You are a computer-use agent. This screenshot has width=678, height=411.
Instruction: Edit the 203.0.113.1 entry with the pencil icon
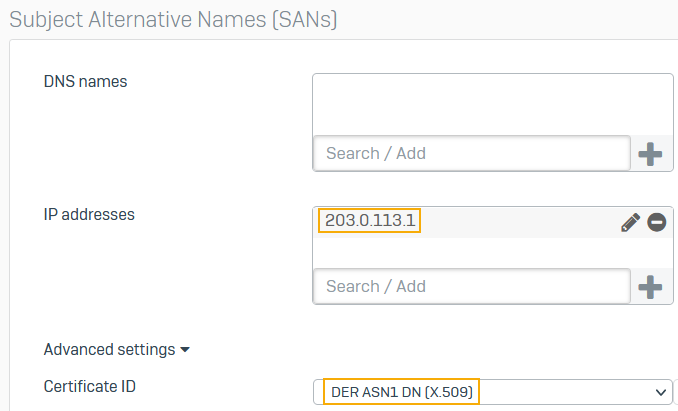click(630, 222)
